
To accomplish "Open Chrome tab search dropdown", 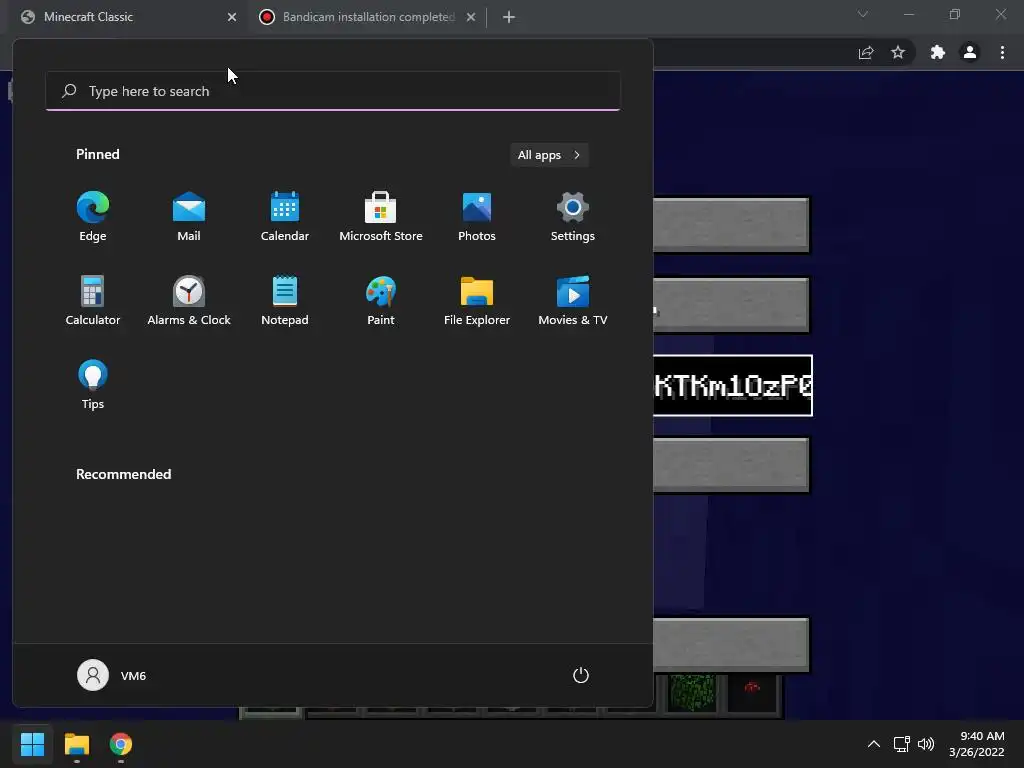I will pos(863,14).
